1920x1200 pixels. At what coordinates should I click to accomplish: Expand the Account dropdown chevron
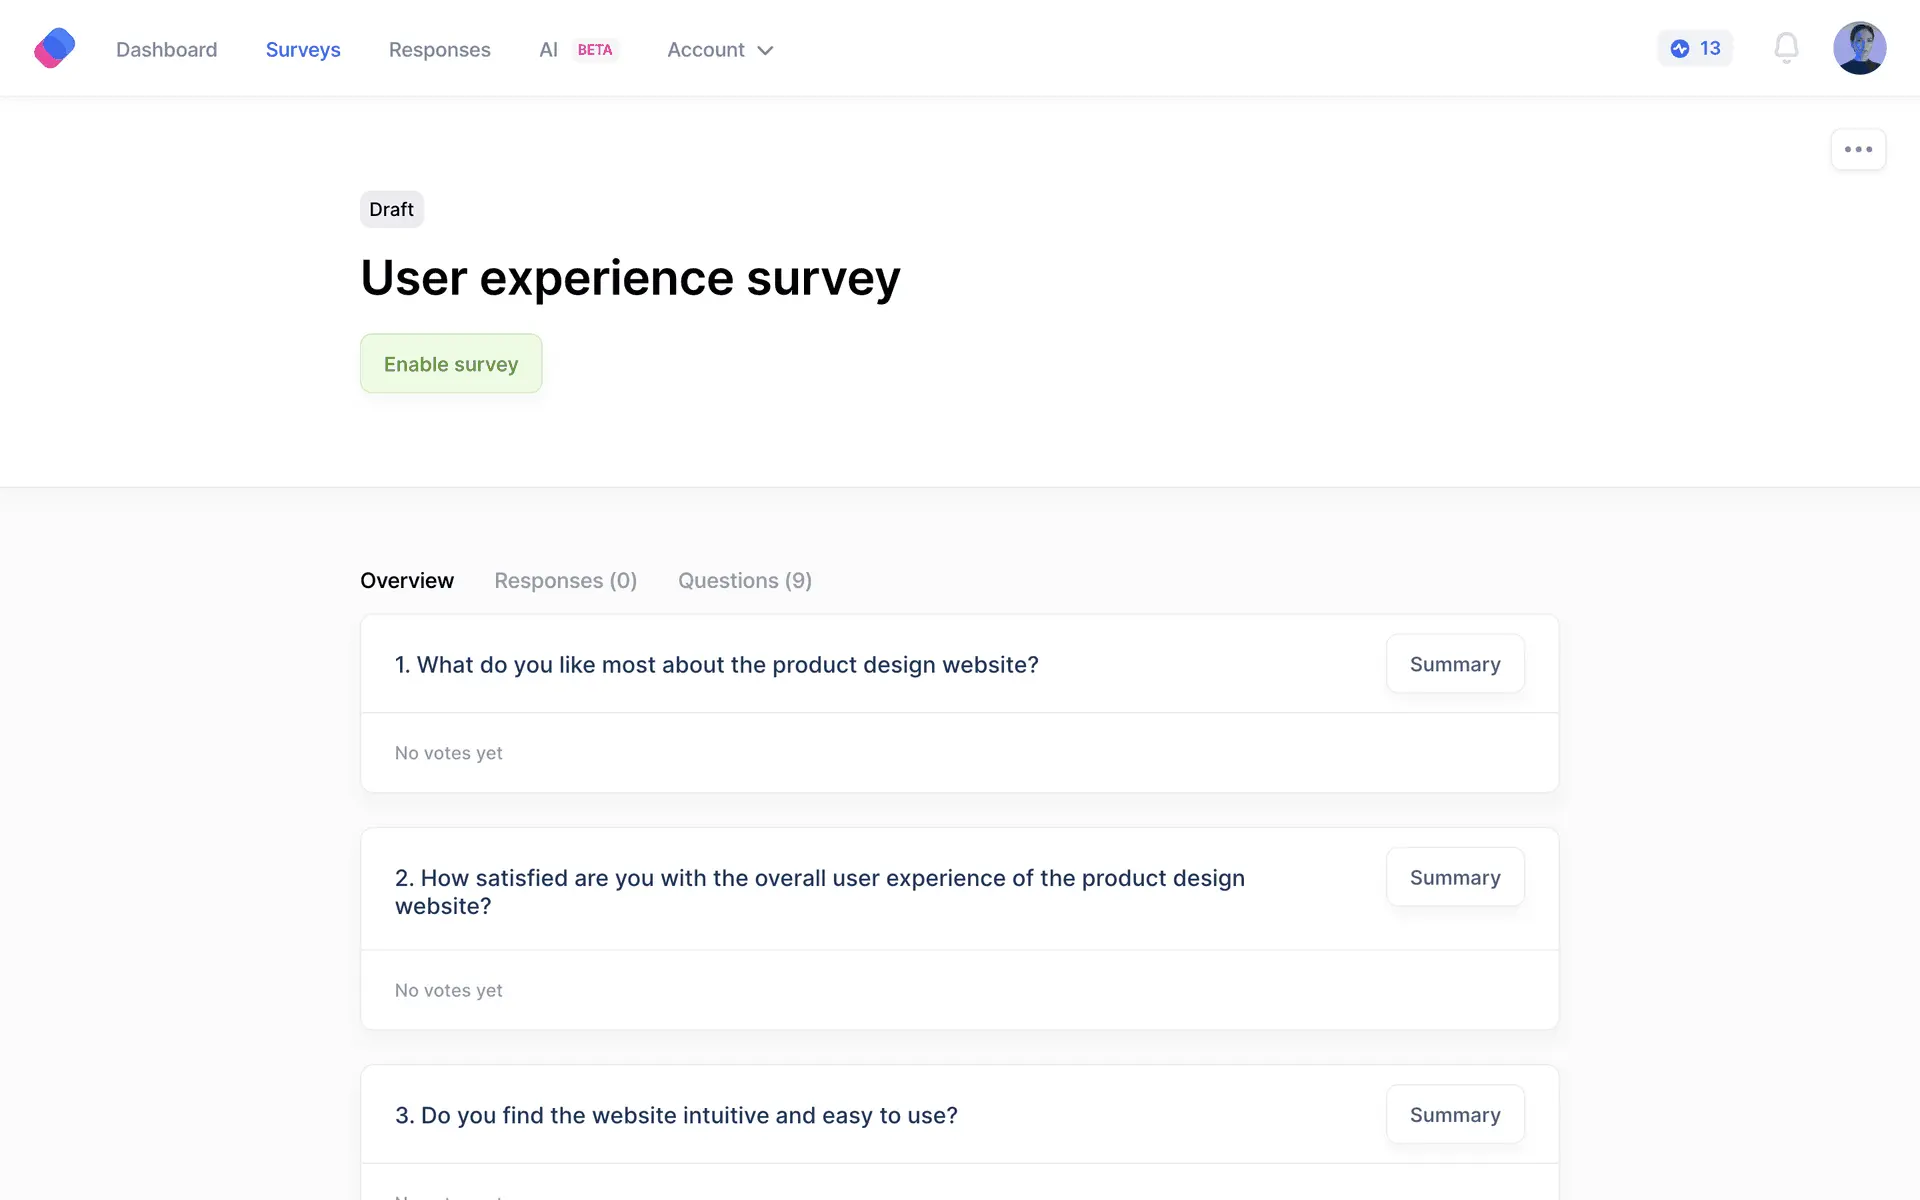tap(766, 50)
